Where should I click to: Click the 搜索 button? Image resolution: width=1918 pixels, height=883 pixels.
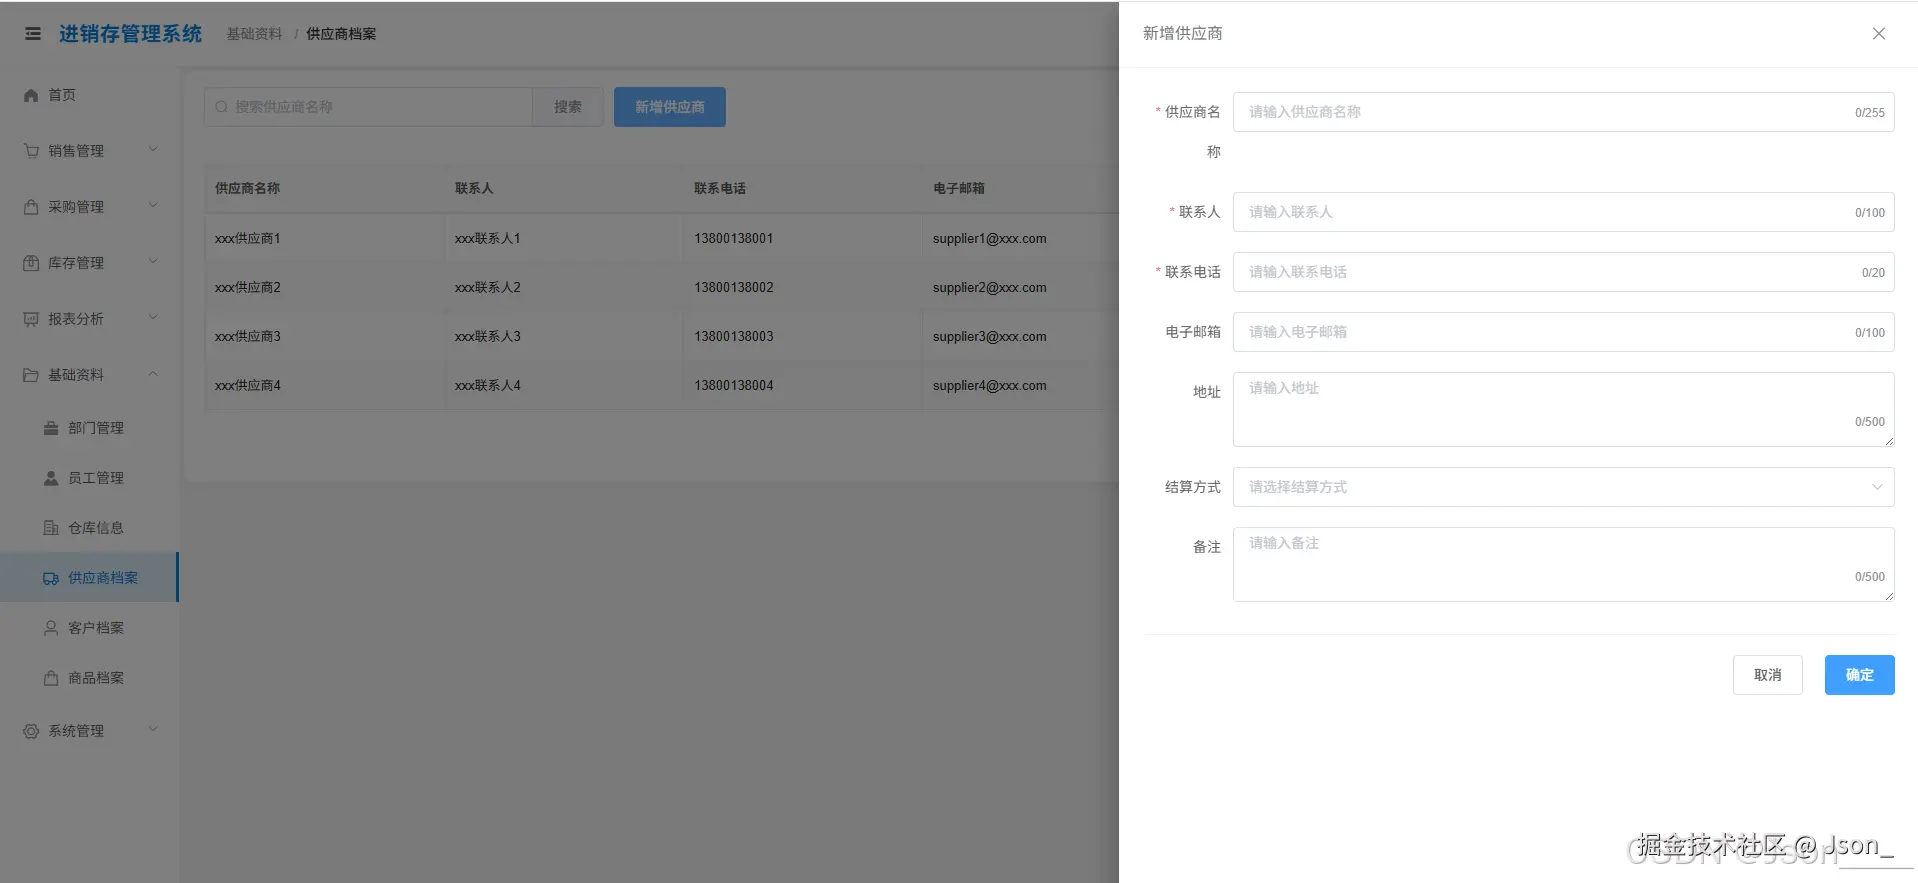[x=567, y=107]
